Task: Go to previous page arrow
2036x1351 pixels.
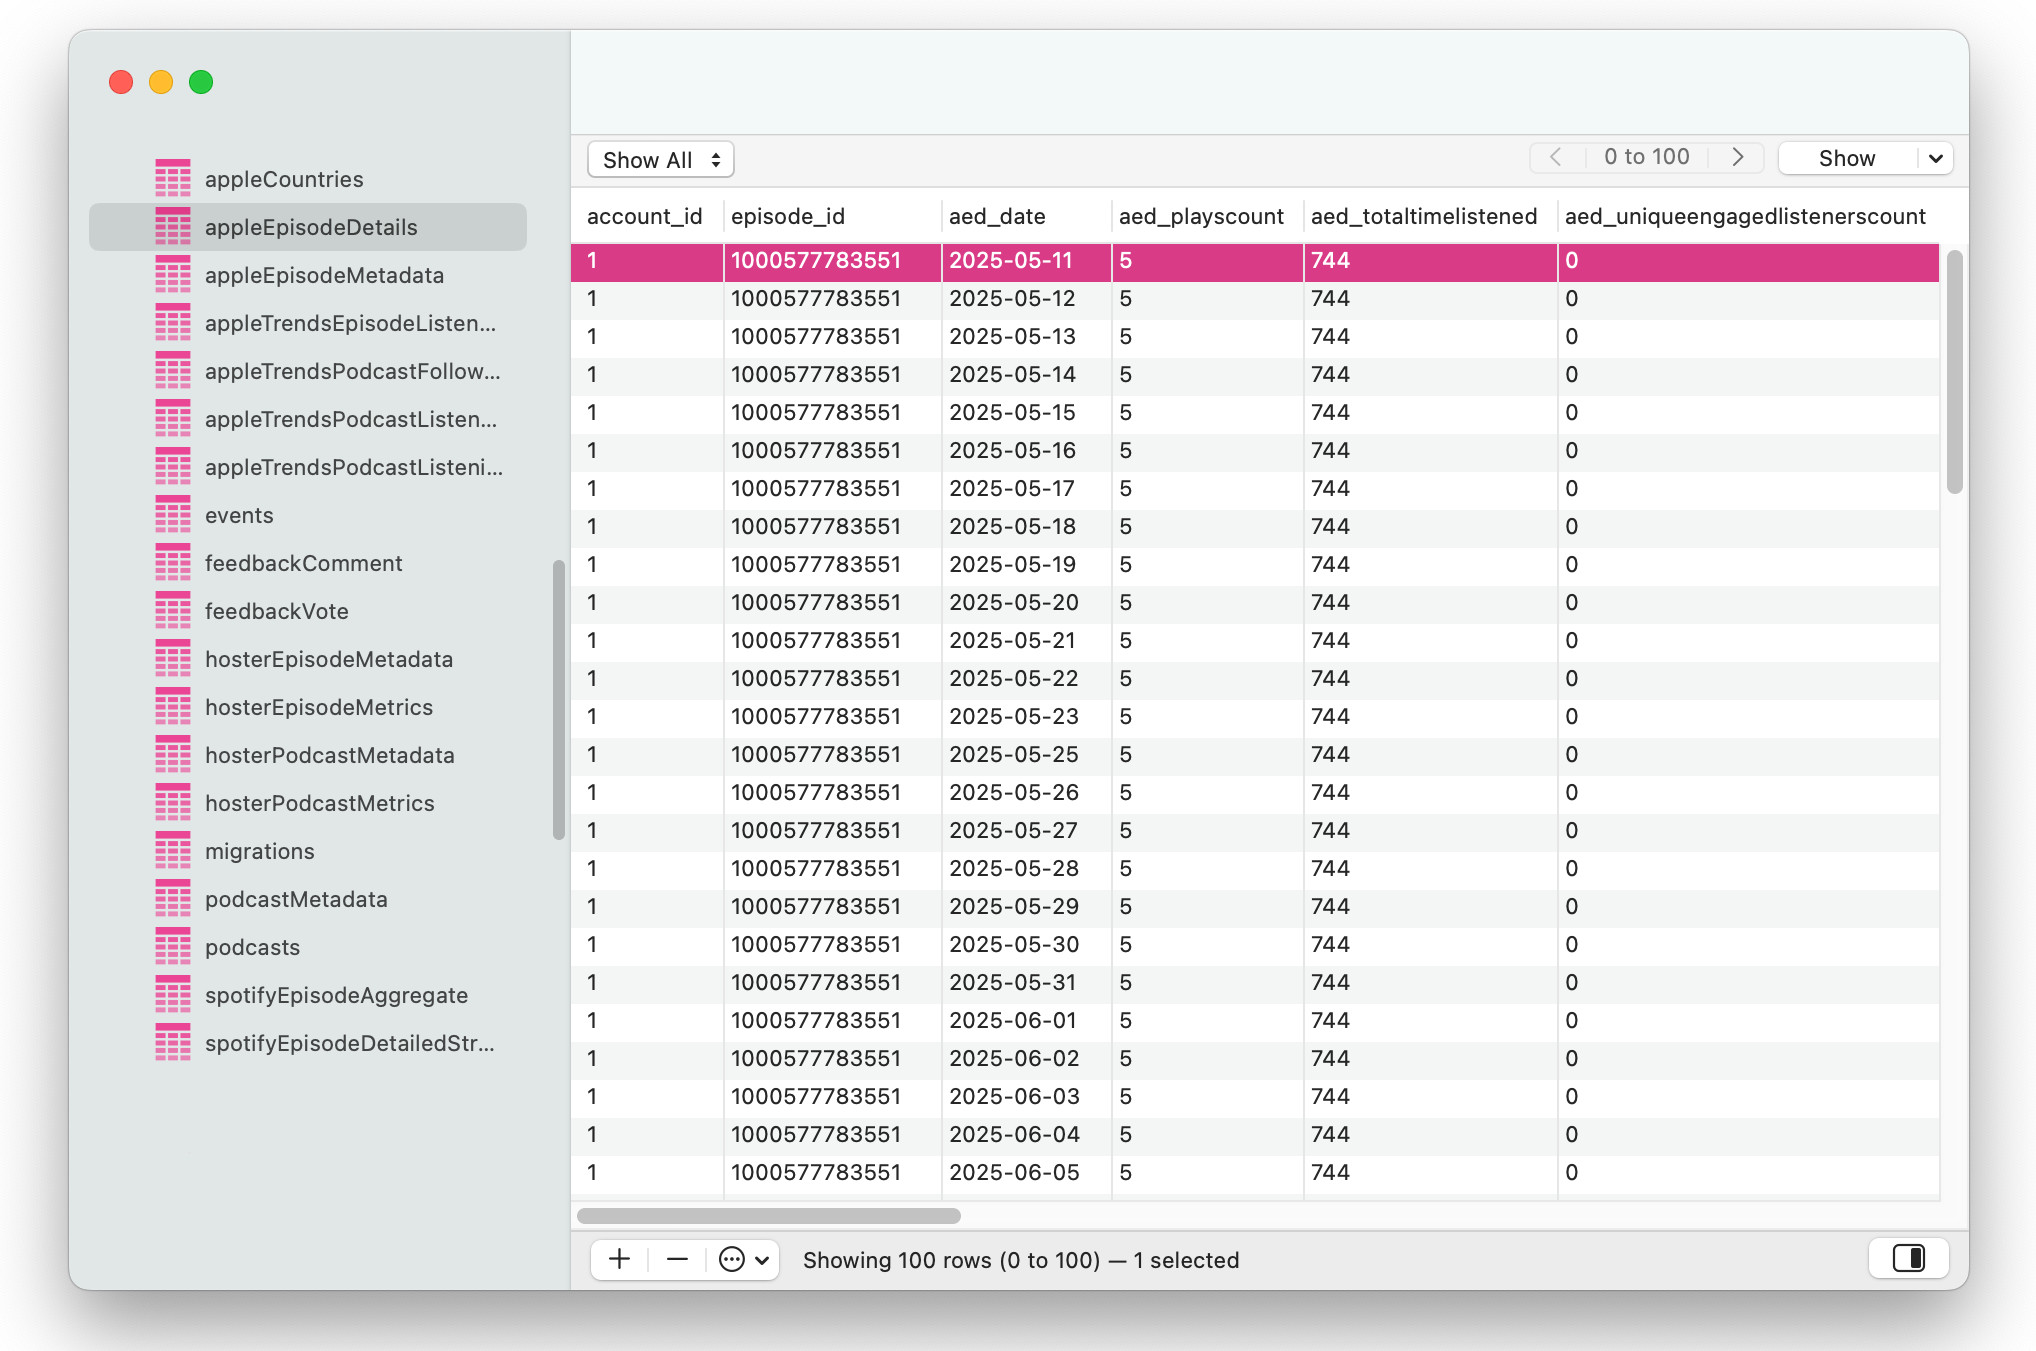Action: (1556, 157)
